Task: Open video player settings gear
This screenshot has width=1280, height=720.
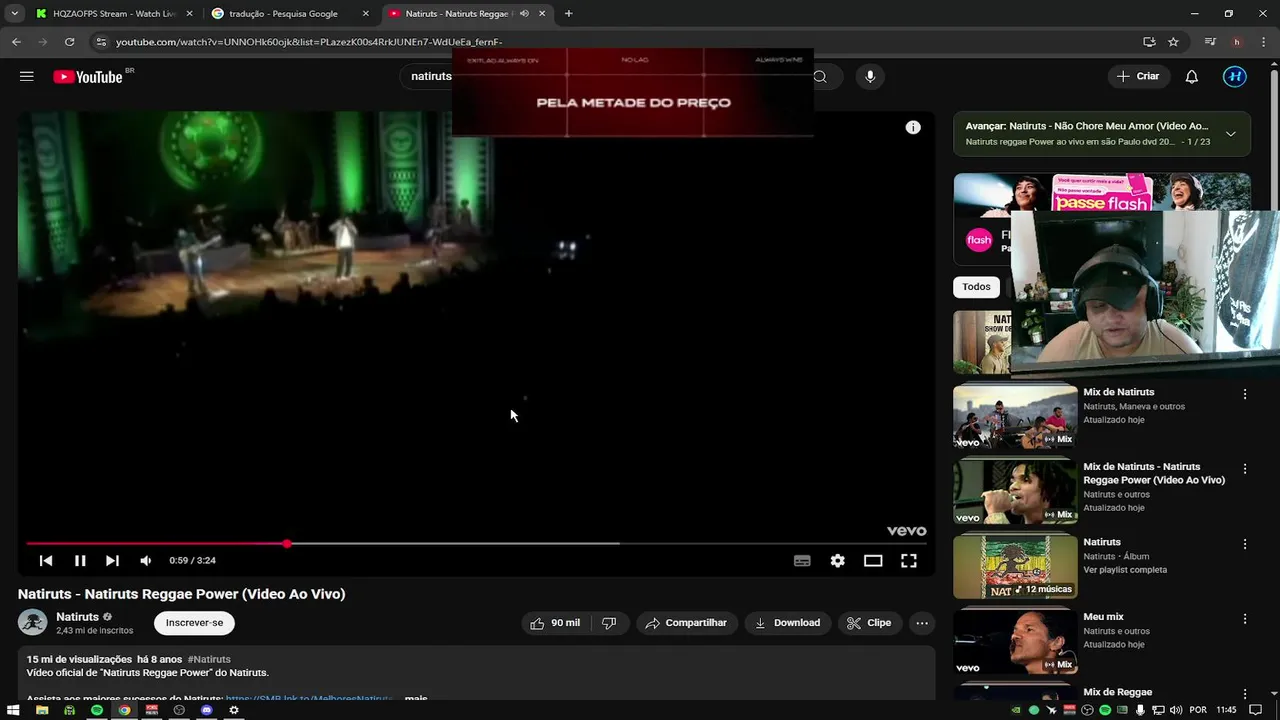Action: click(x=838, y=561)
